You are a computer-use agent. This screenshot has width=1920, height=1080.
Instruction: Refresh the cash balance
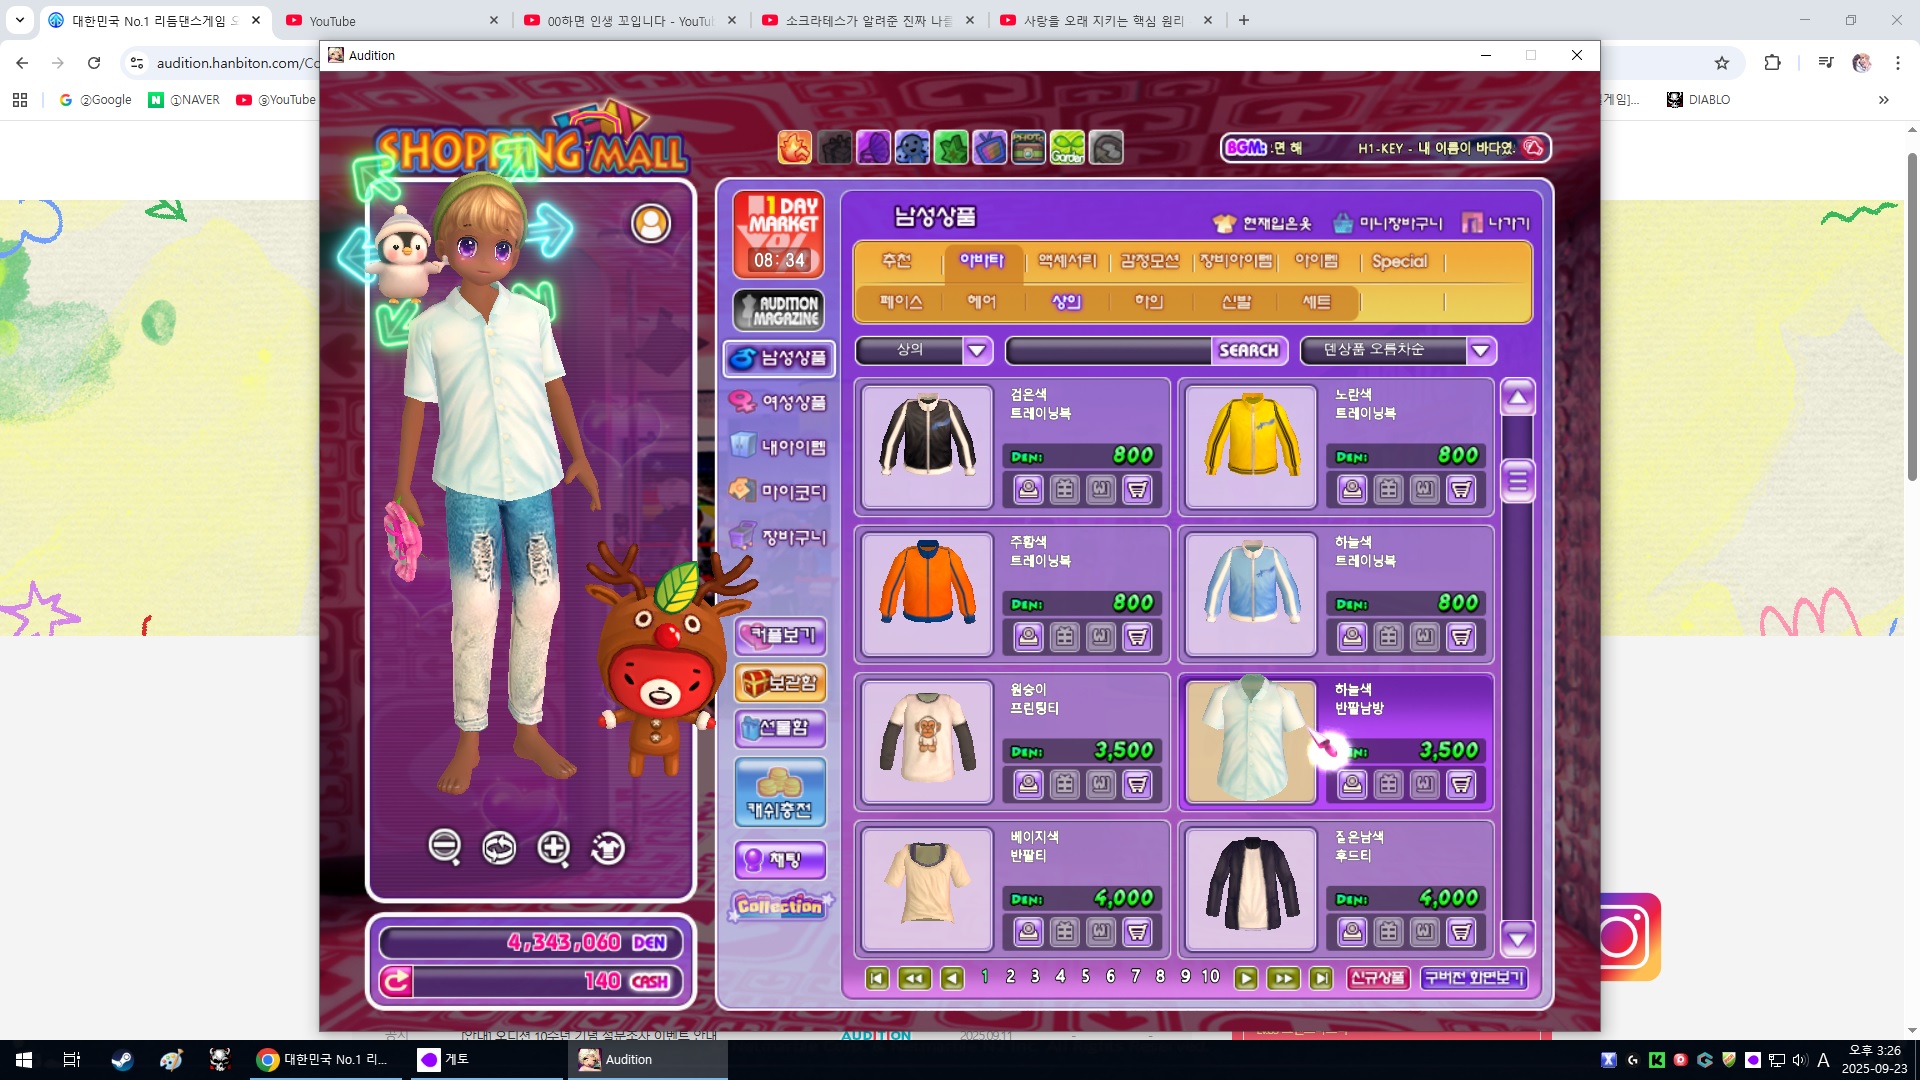pos(396,981)
